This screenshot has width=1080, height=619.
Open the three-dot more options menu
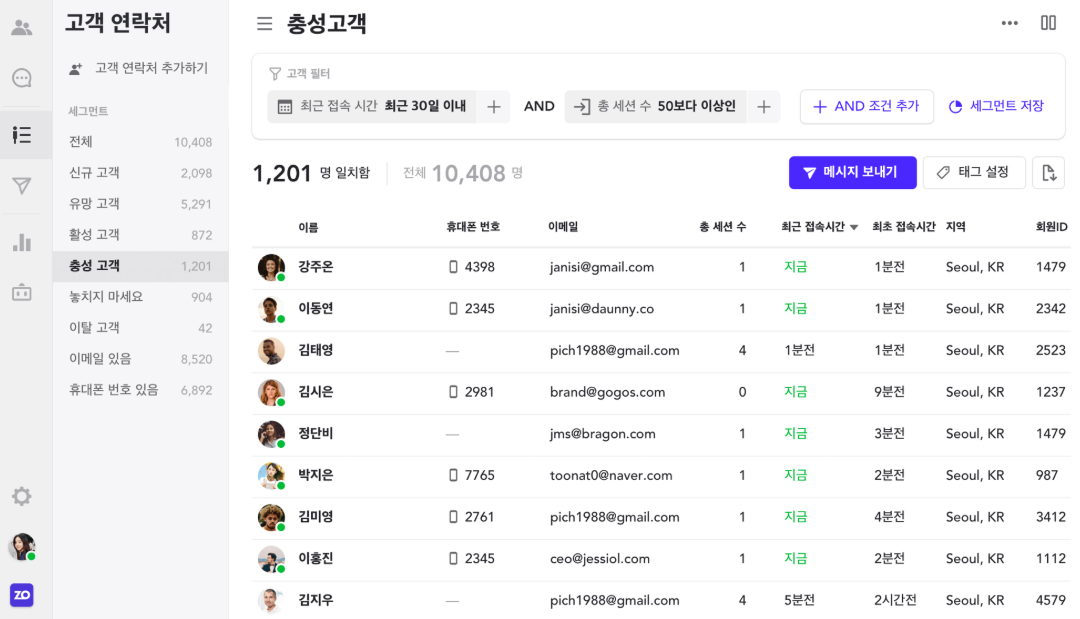point(1010,23)
